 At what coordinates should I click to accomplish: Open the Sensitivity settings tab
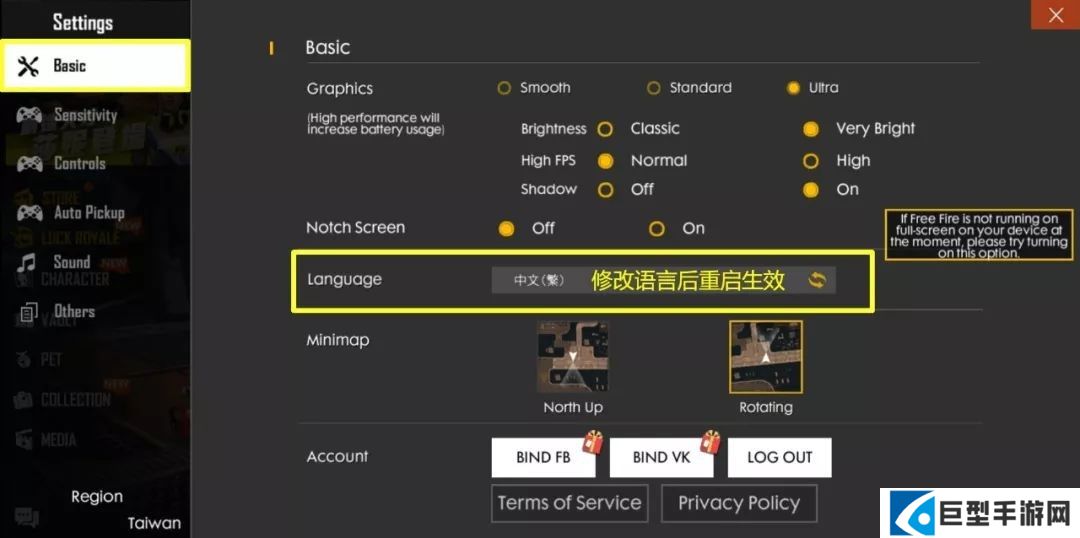pyautogui.click(x=85, y=115)
